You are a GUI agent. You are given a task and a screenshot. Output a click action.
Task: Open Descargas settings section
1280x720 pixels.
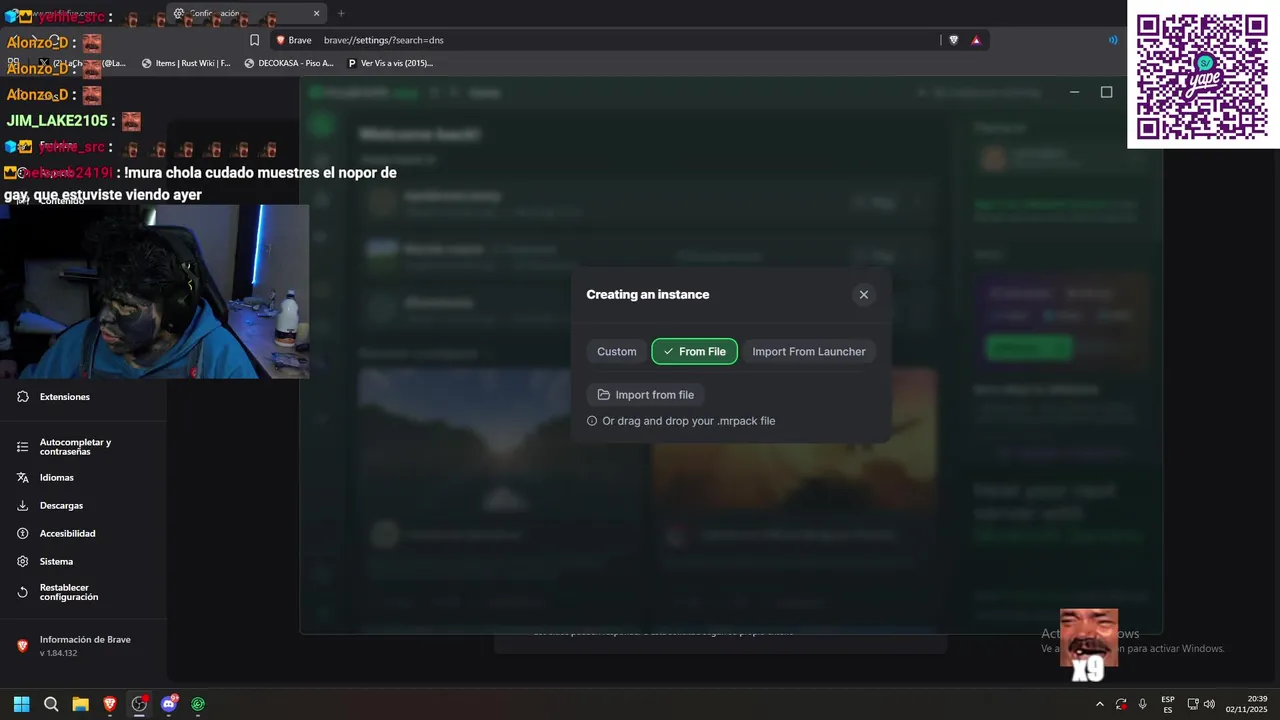point(61,506)
